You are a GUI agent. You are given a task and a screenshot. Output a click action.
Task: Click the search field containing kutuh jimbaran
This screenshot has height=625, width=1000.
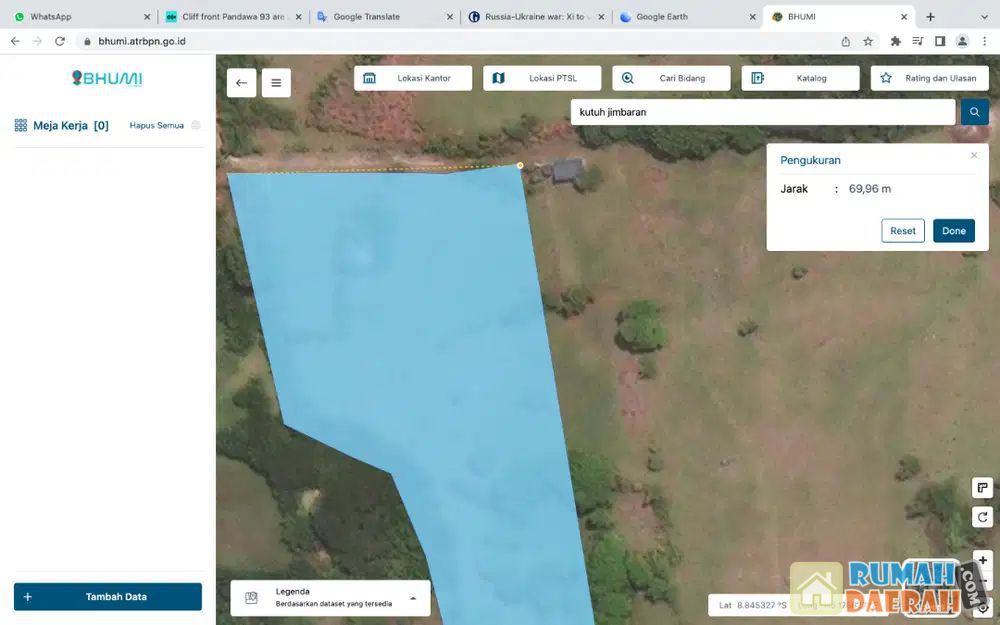point(762,112)
